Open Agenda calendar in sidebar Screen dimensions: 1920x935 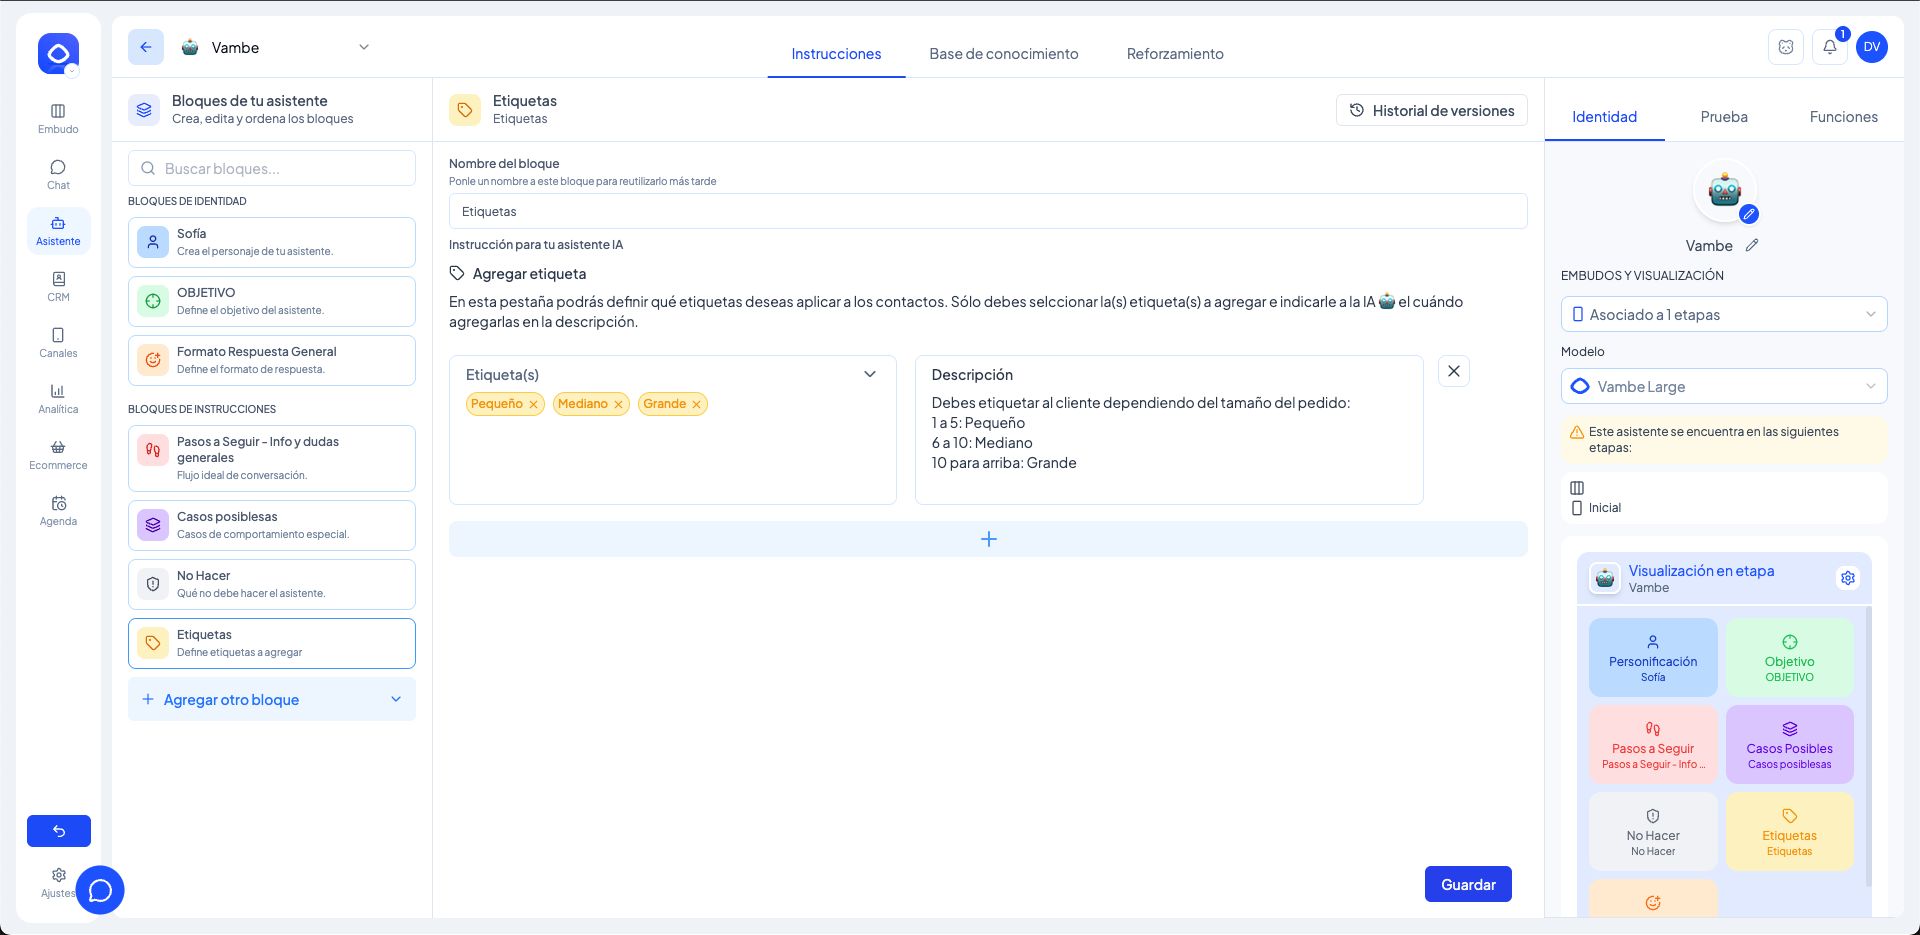[58, 510]
